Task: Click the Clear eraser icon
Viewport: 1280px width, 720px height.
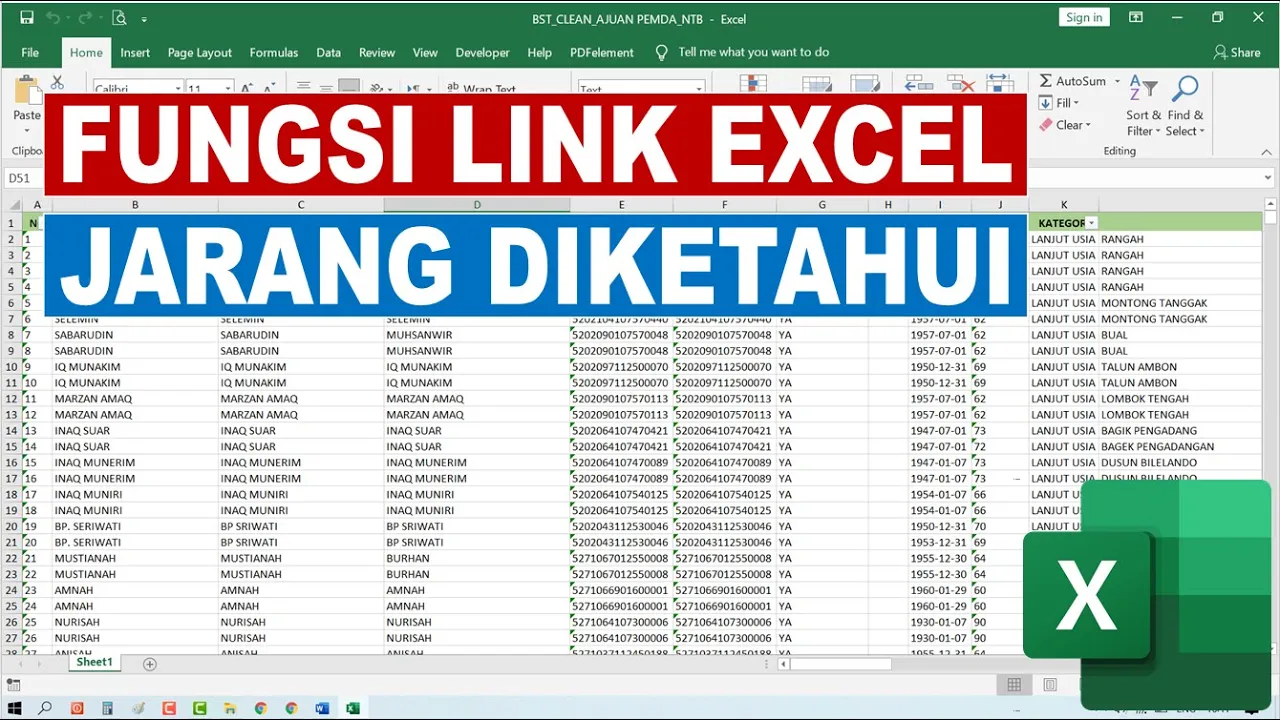Action: click(1045, 125)
